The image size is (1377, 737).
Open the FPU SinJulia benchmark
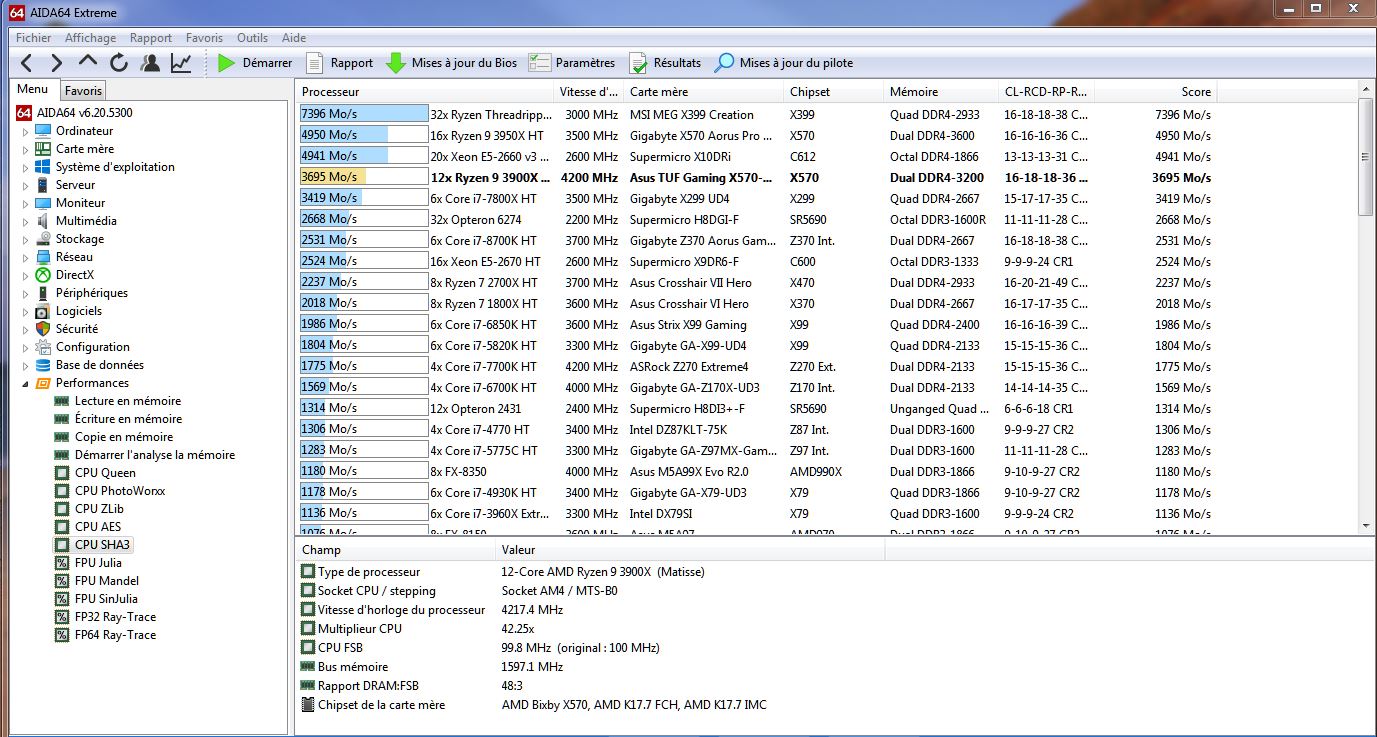[x=106, y=599]
